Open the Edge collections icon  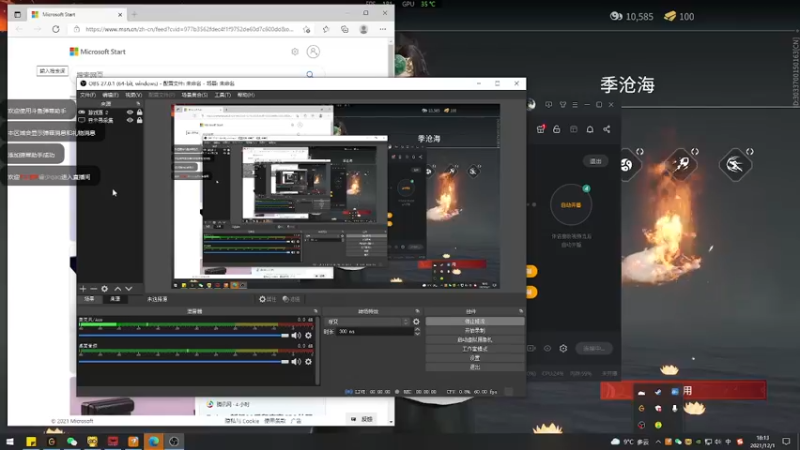(345, 29)
